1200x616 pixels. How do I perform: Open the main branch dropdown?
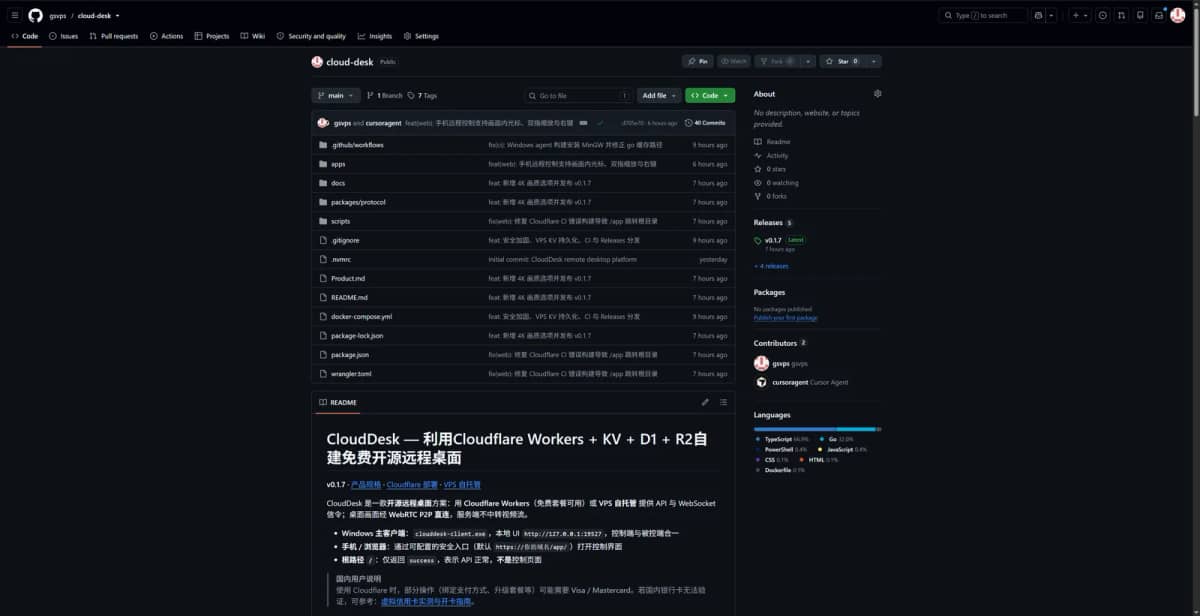336,95
